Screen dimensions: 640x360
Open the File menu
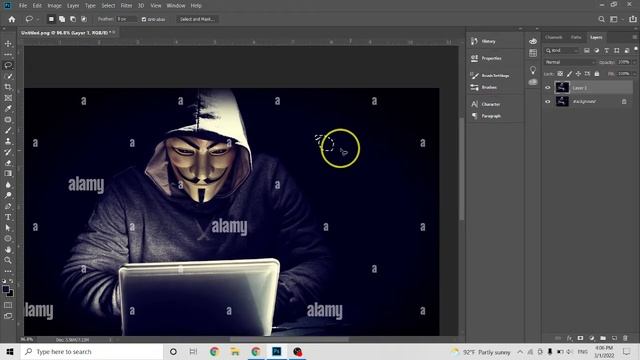click(x=23, y=6)
